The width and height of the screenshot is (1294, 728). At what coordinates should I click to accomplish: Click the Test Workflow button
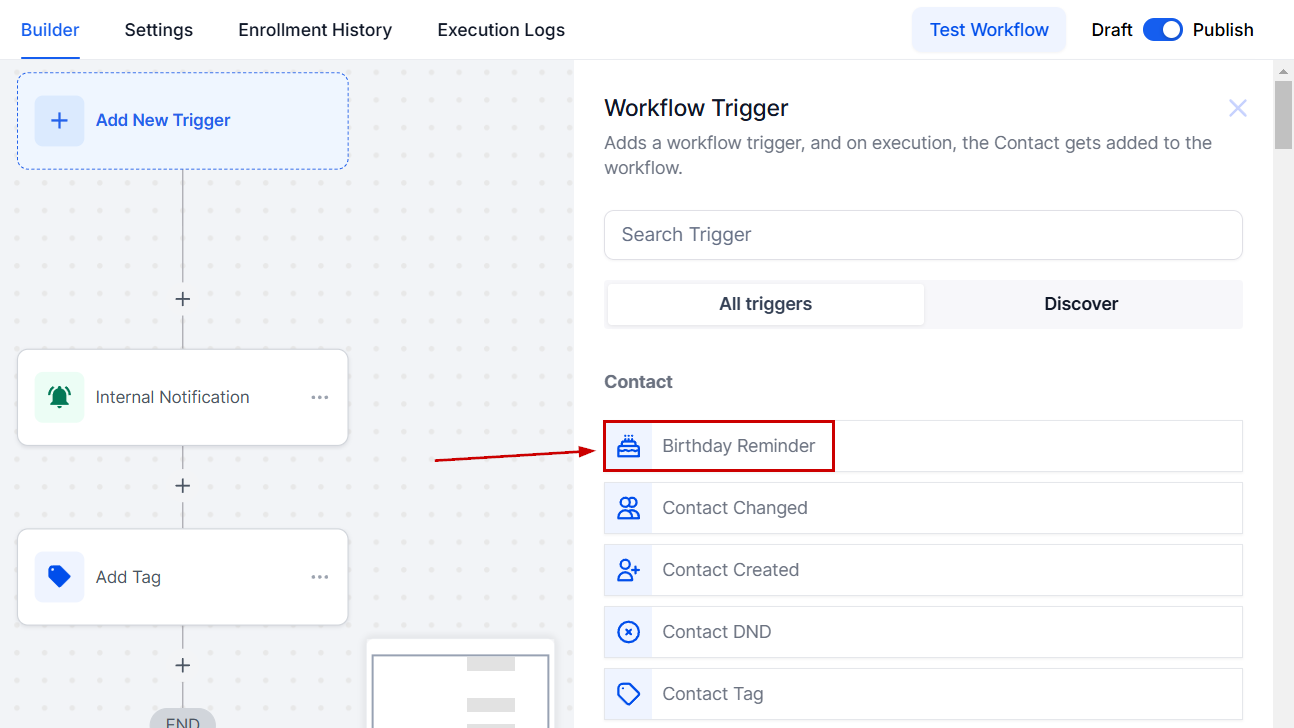click(x=989, y=30)
